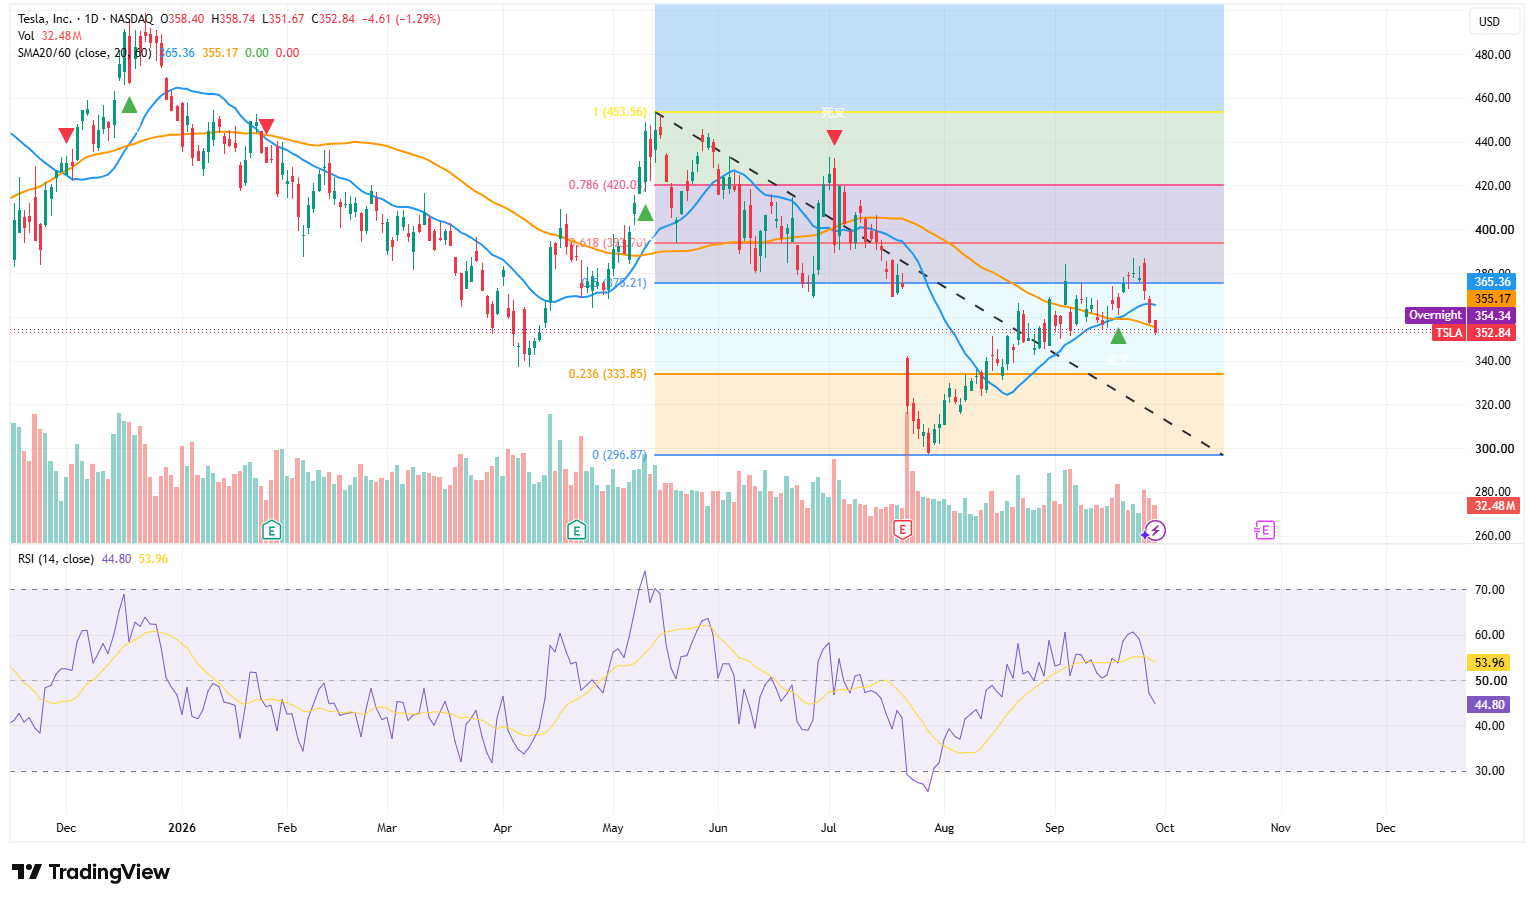Click the red down-triangle labeled 死叉
The height and width of the screenshot is (902, 1534).
coord(834,137)
